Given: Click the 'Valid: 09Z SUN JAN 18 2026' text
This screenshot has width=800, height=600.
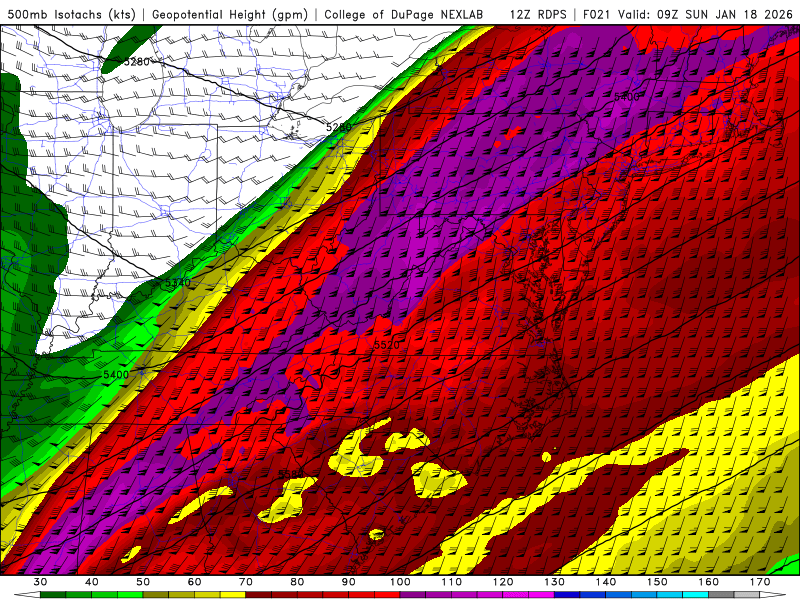Looking at the screenshot, I should (705, 14).
